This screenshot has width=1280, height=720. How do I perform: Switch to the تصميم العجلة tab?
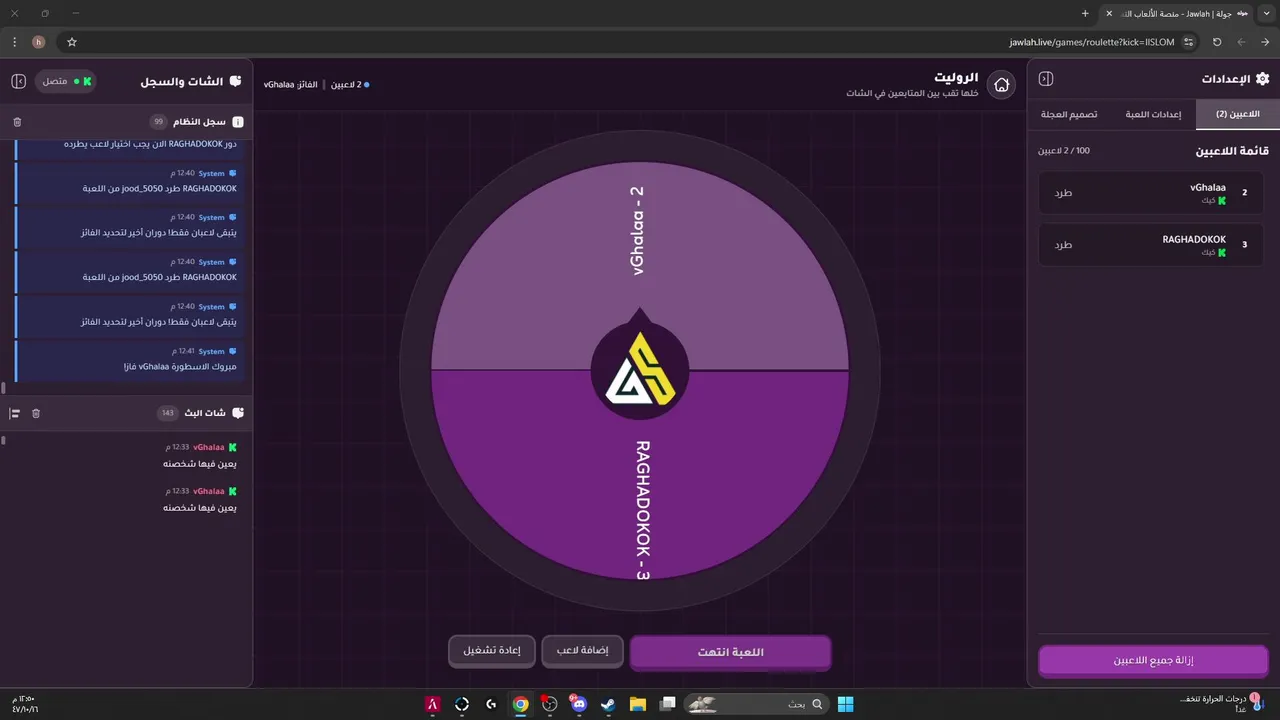click(x=1069, y=114)
